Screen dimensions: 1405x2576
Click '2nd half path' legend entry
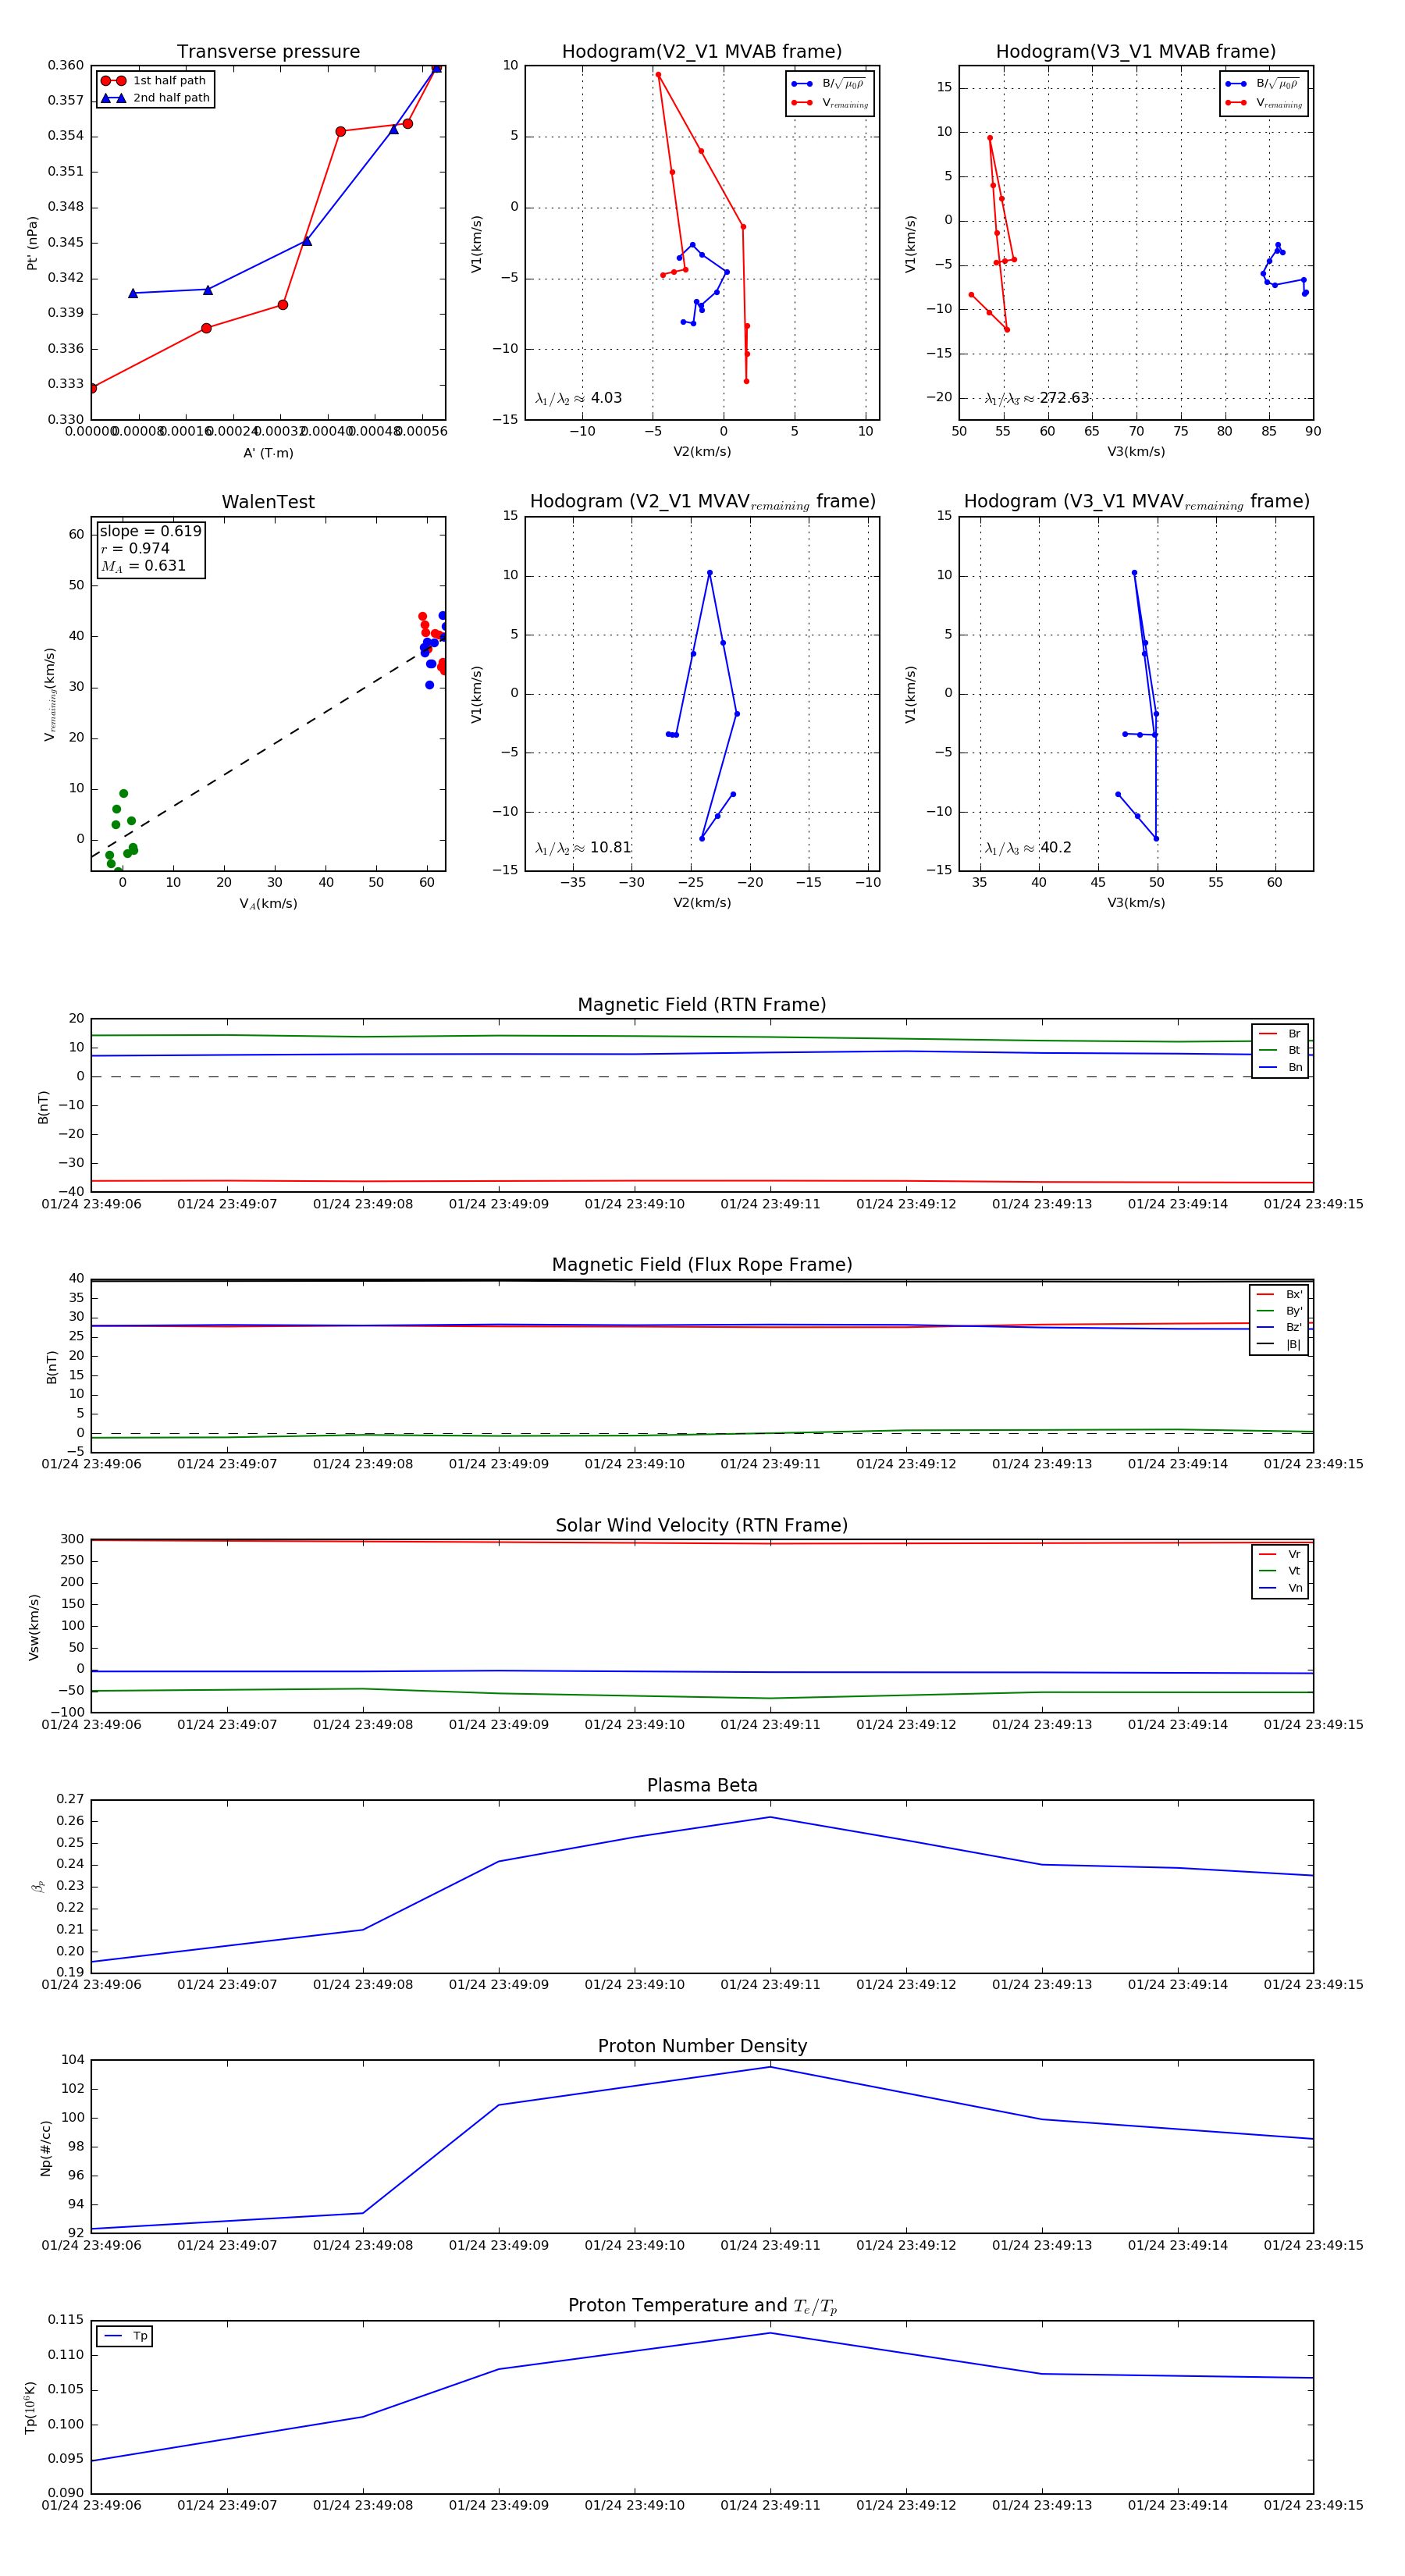click(x=155, y=98)
